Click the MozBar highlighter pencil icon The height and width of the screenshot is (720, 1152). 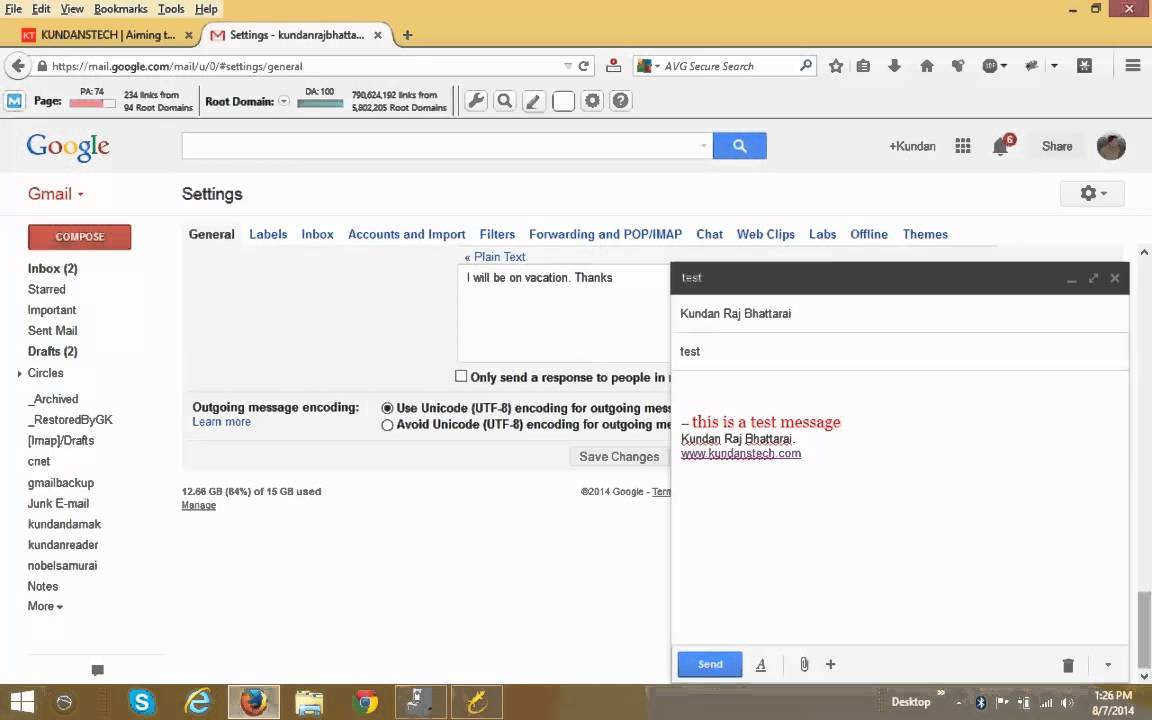(x=533, y=101)
